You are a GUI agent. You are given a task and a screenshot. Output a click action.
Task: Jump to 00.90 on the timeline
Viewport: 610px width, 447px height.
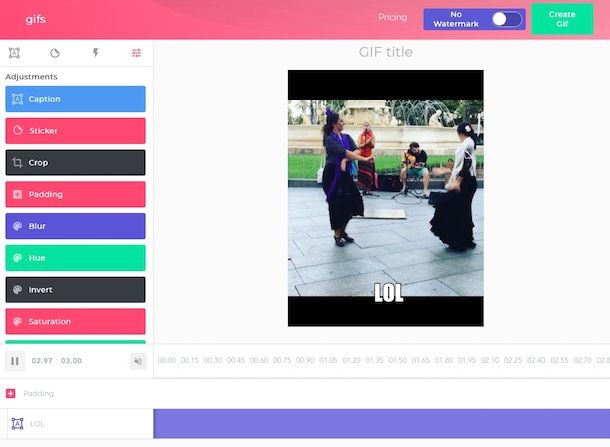(x=305, y=360)
